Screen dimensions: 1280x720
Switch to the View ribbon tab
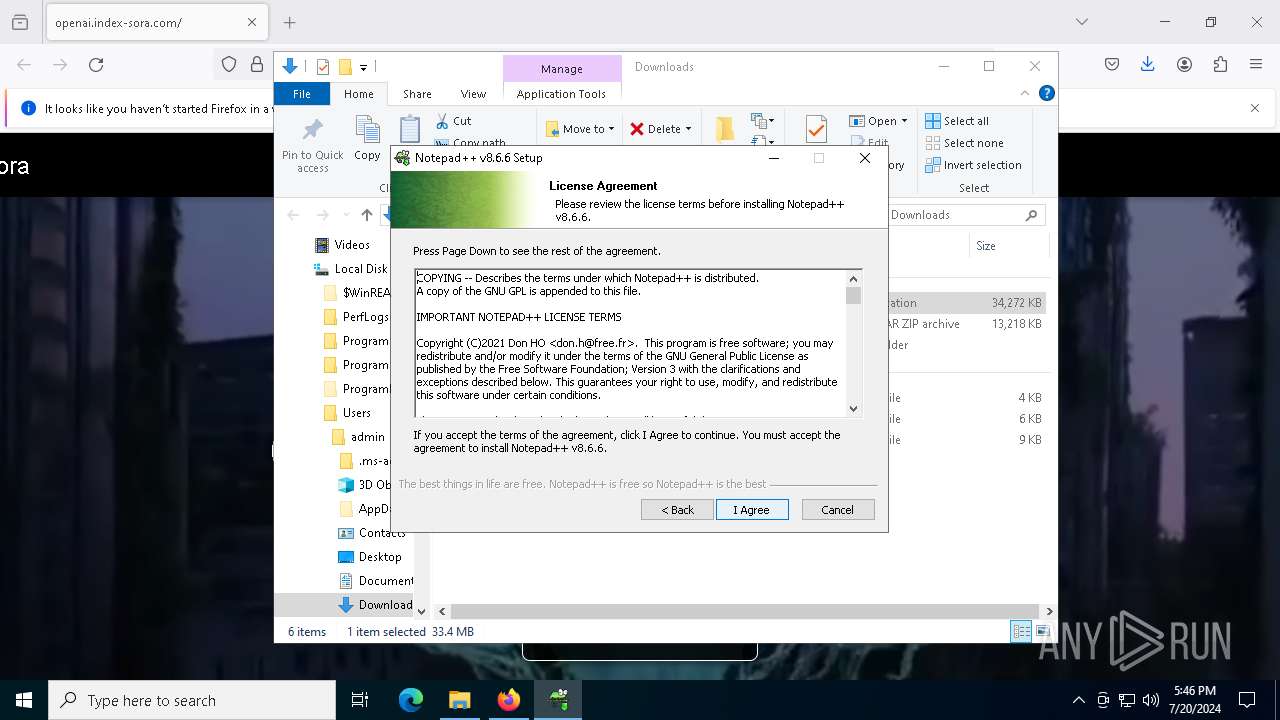click(473, 94)
